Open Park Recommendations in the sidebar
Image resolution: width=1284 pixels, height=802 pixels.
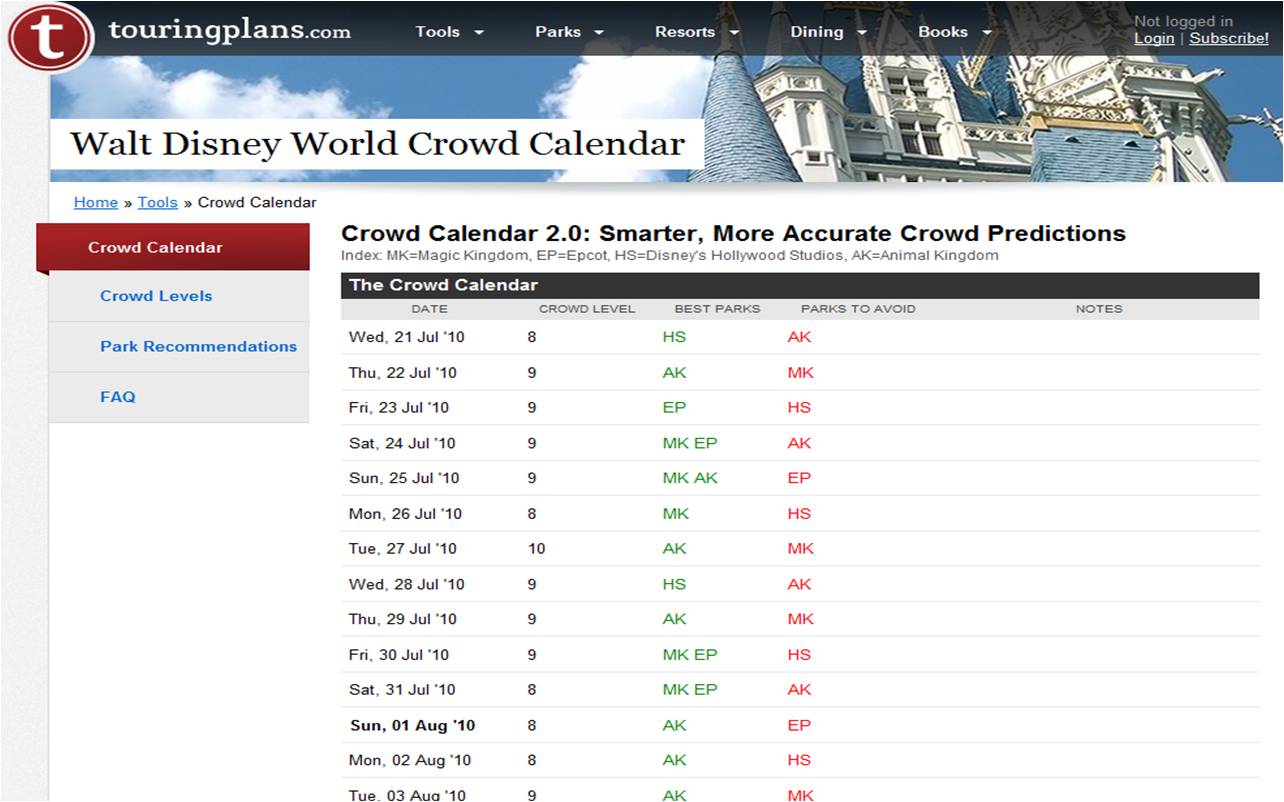pos(198,346)
